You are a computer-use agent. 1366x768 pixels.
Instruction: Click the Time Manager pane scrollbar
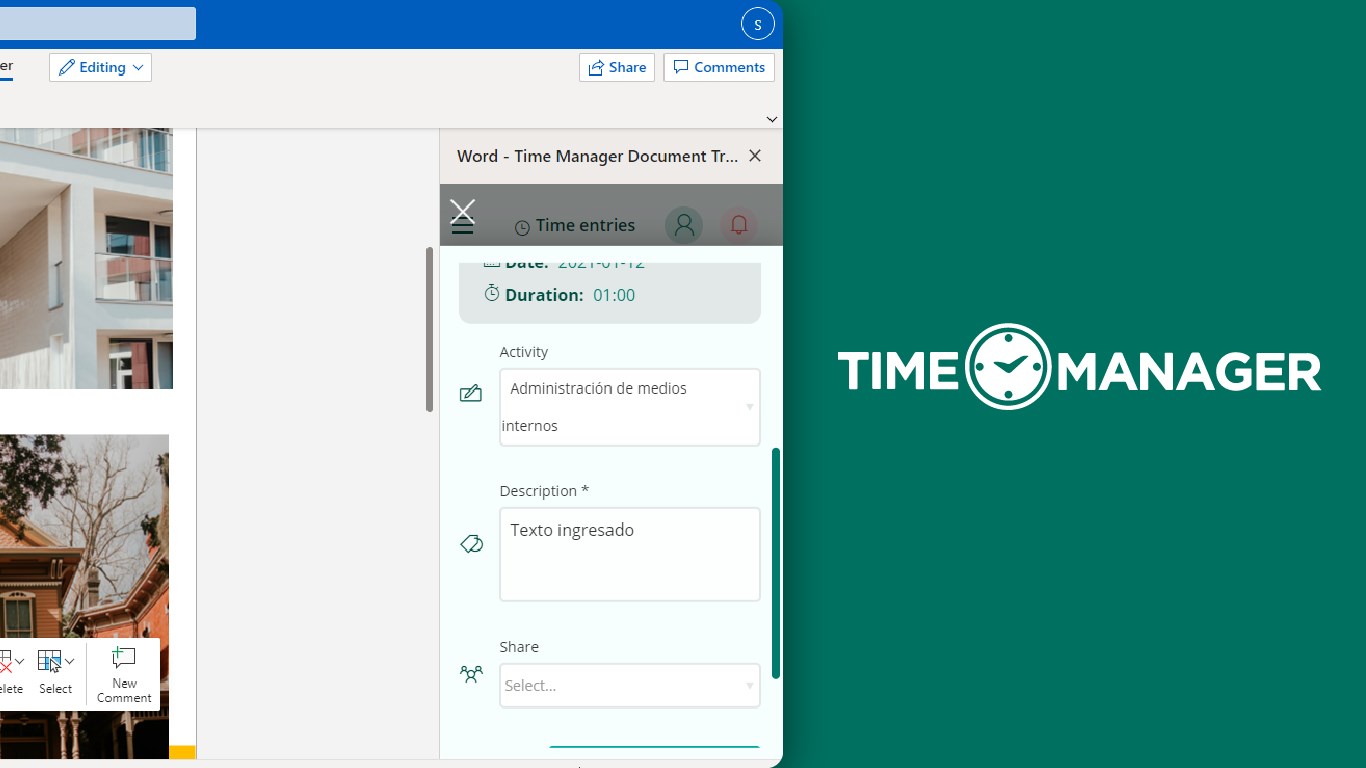(x=776, y=564)
